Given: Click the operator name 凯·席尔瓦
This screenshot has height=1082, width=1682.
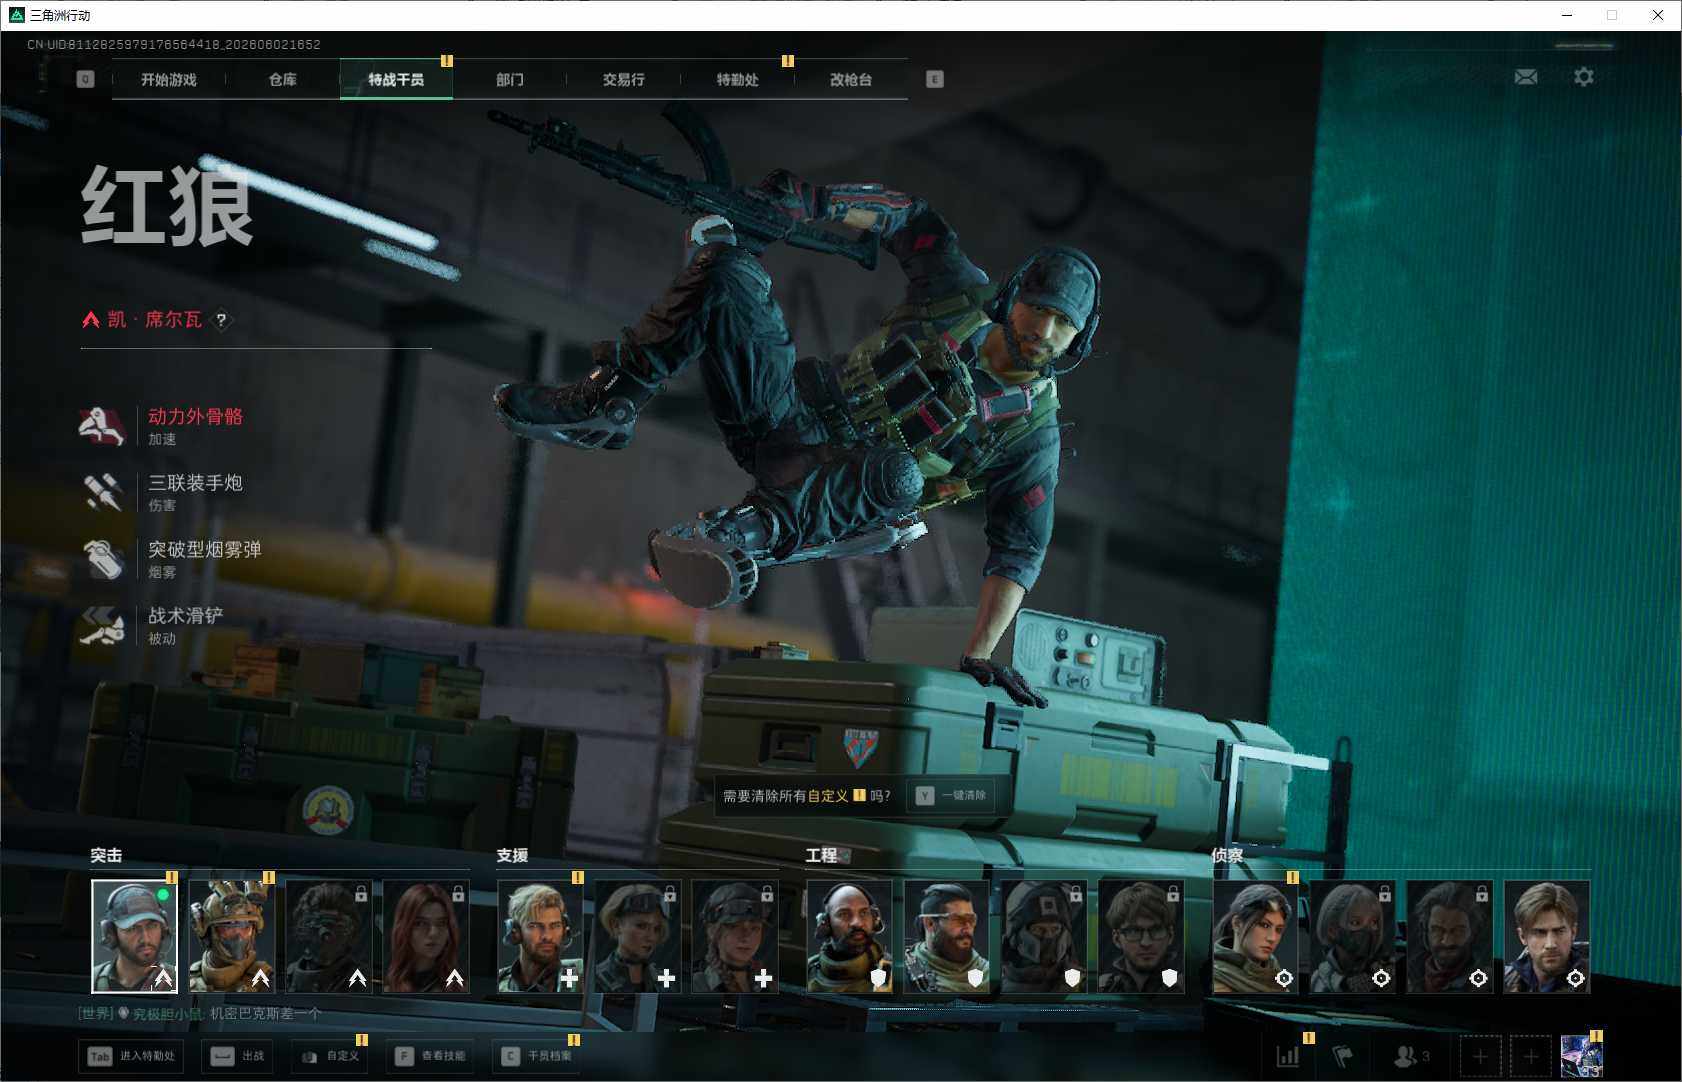Looking at the screenshot, I should coord(155,320).
